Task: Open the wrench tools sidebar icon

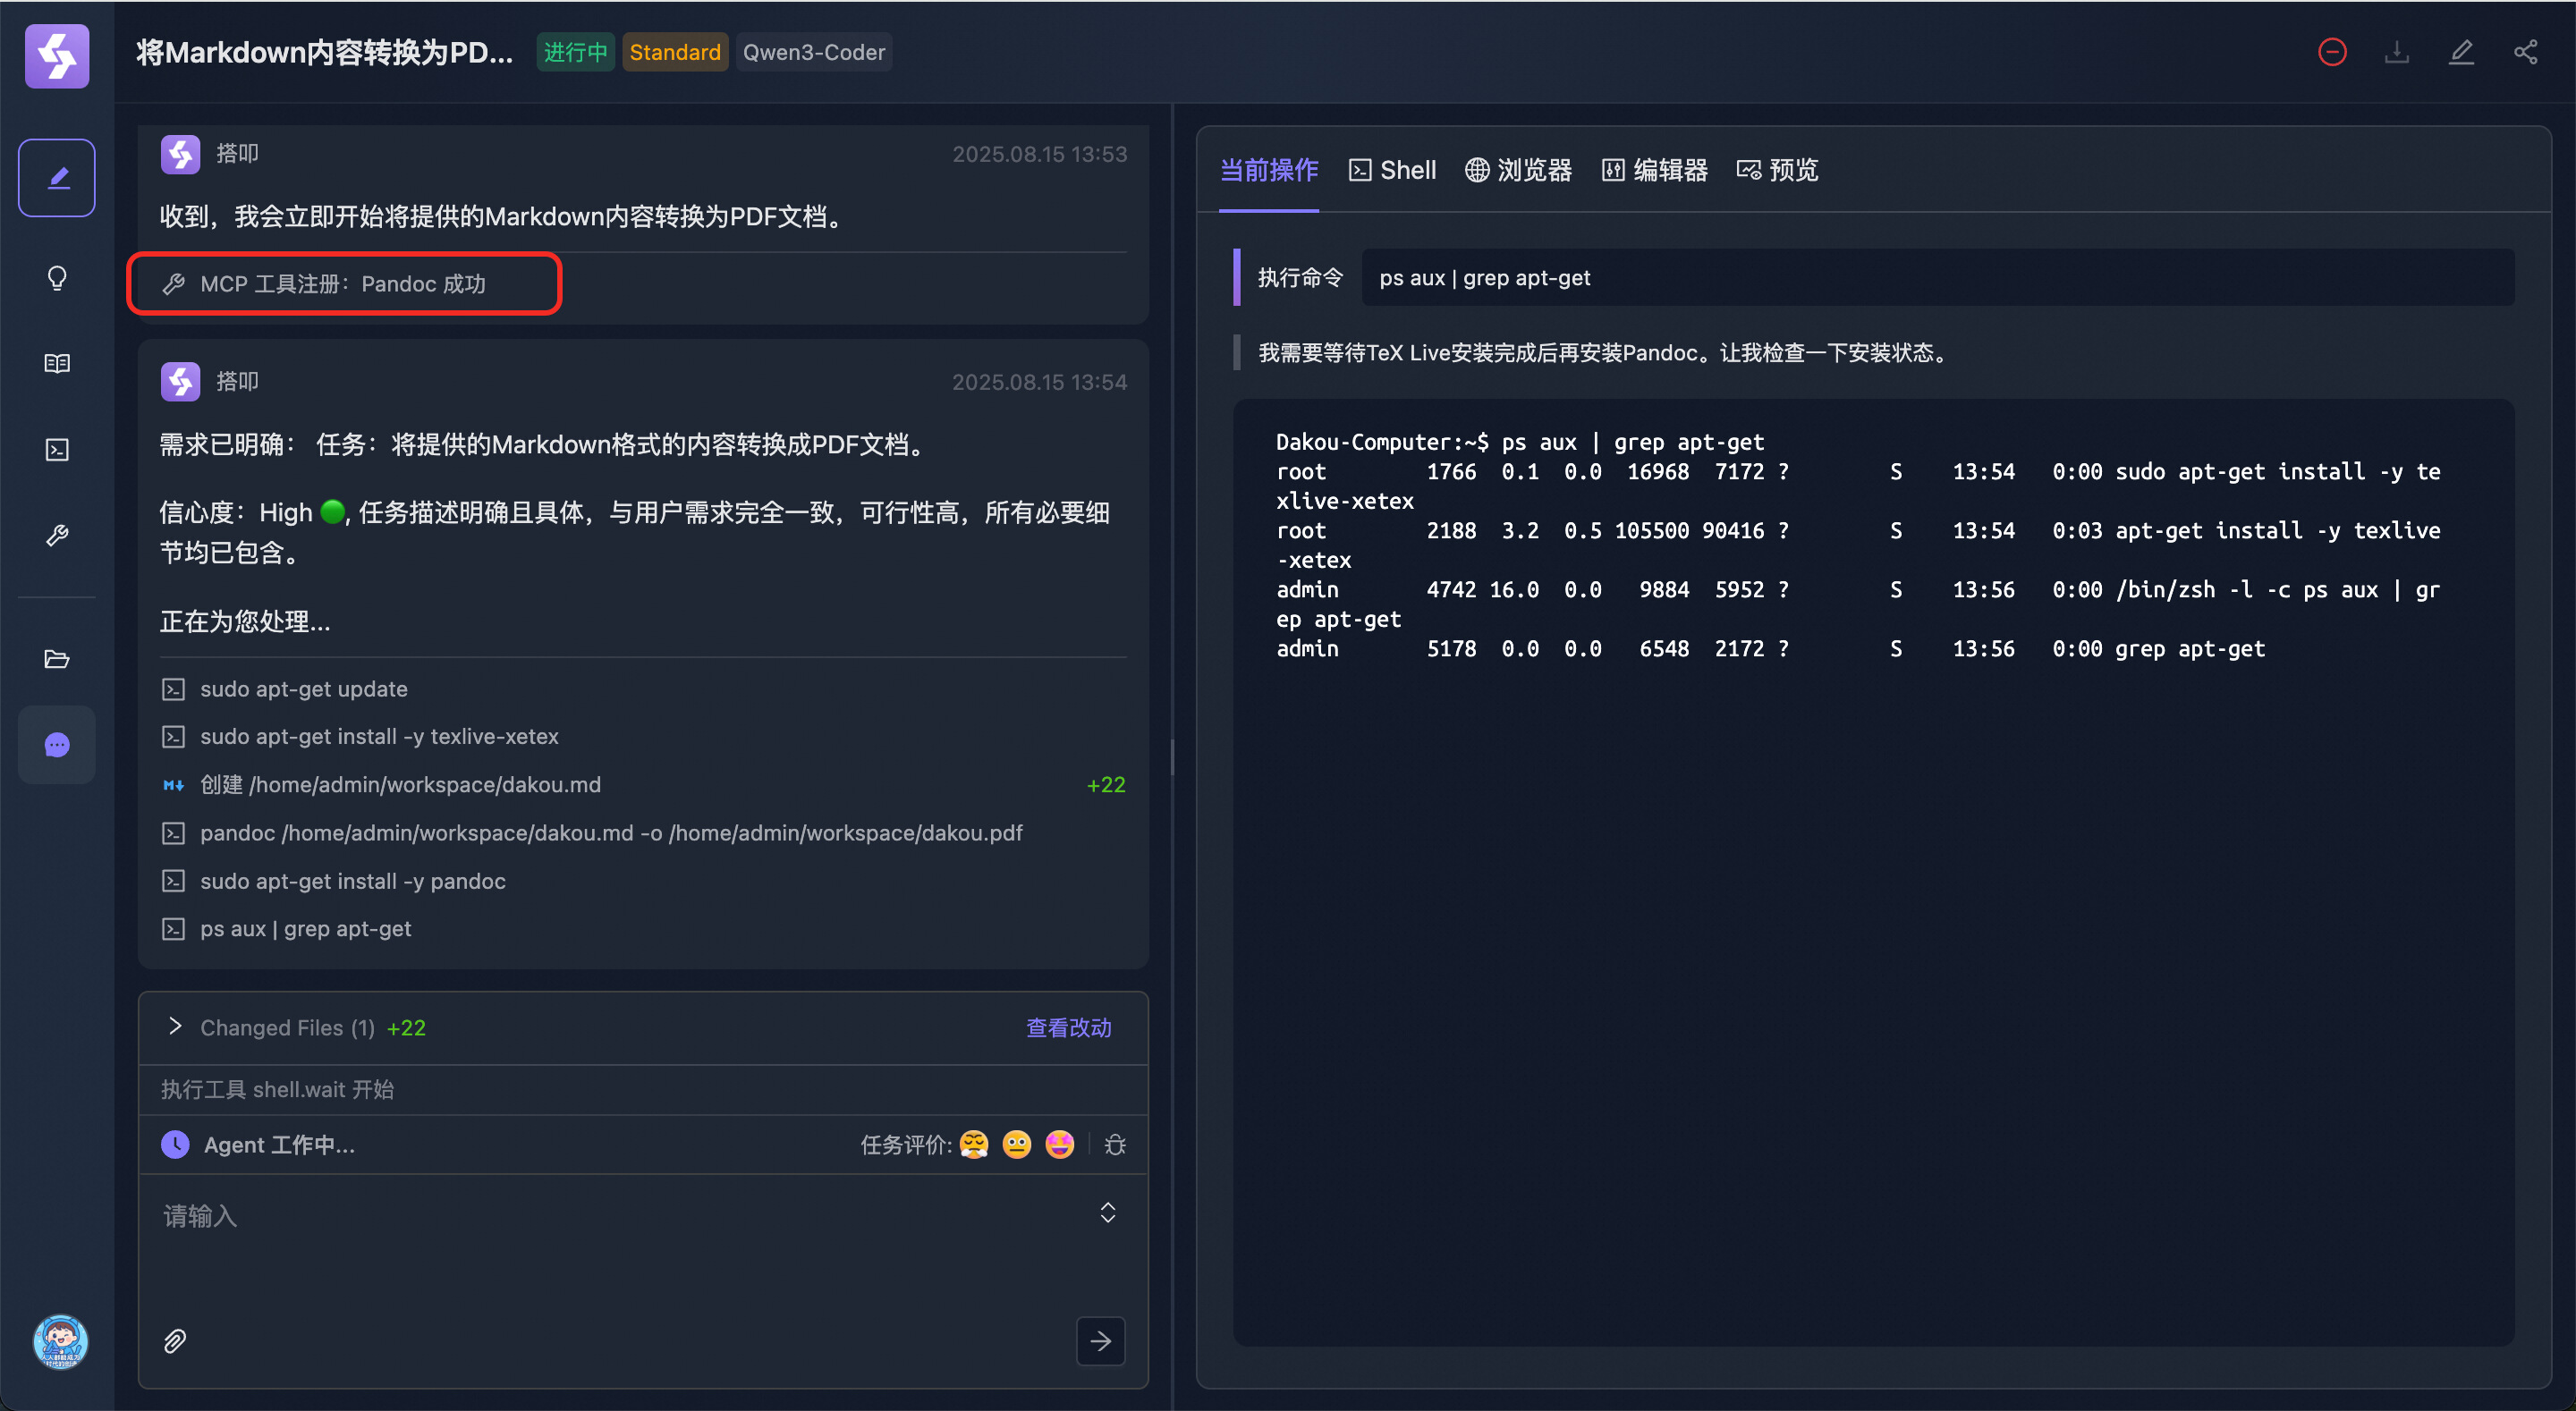Action: [57, 536]
